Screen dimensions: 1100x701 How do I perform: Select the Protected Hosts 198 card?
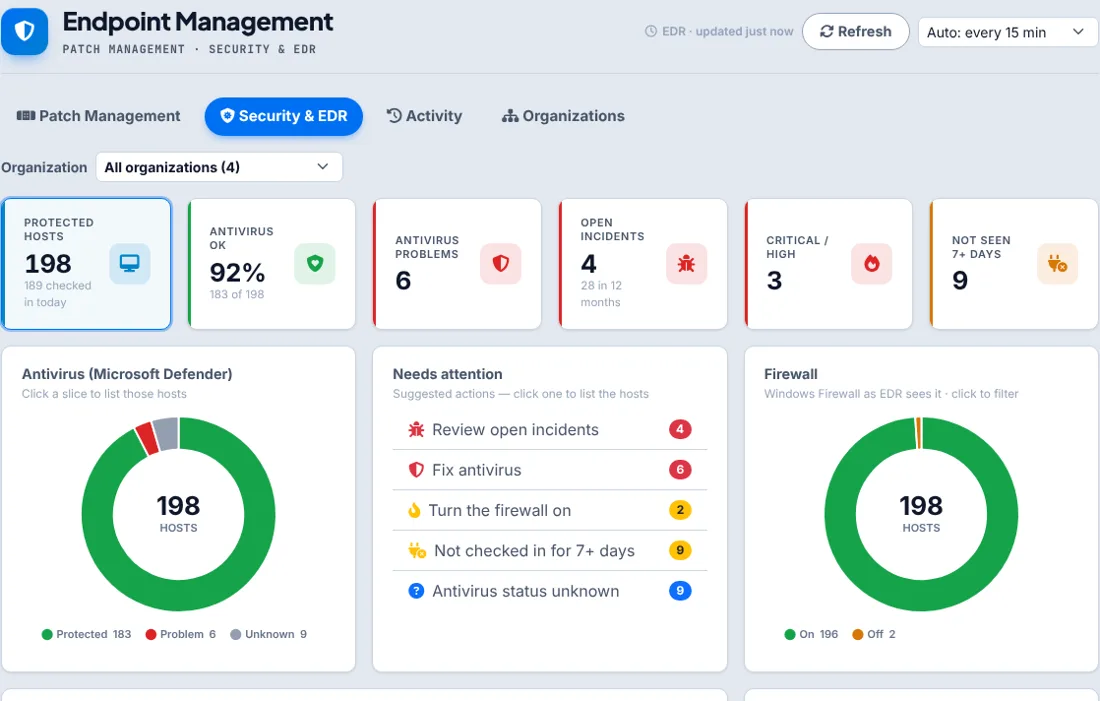click(86, 264)
